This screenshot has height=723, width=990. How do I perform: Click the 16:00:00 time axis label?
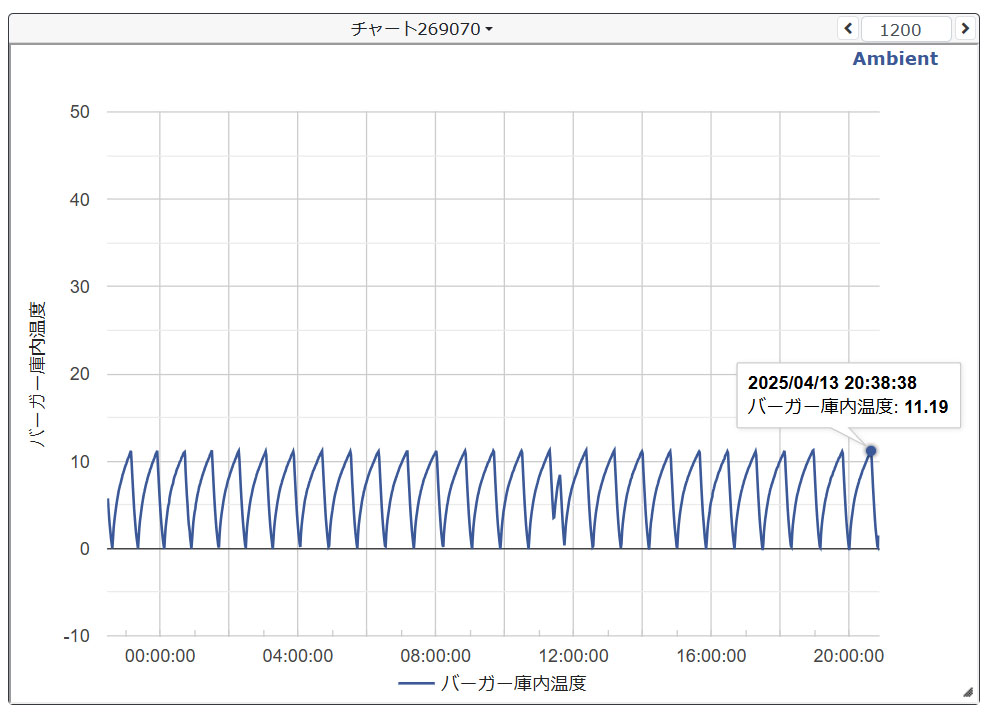tap(711, 656)
